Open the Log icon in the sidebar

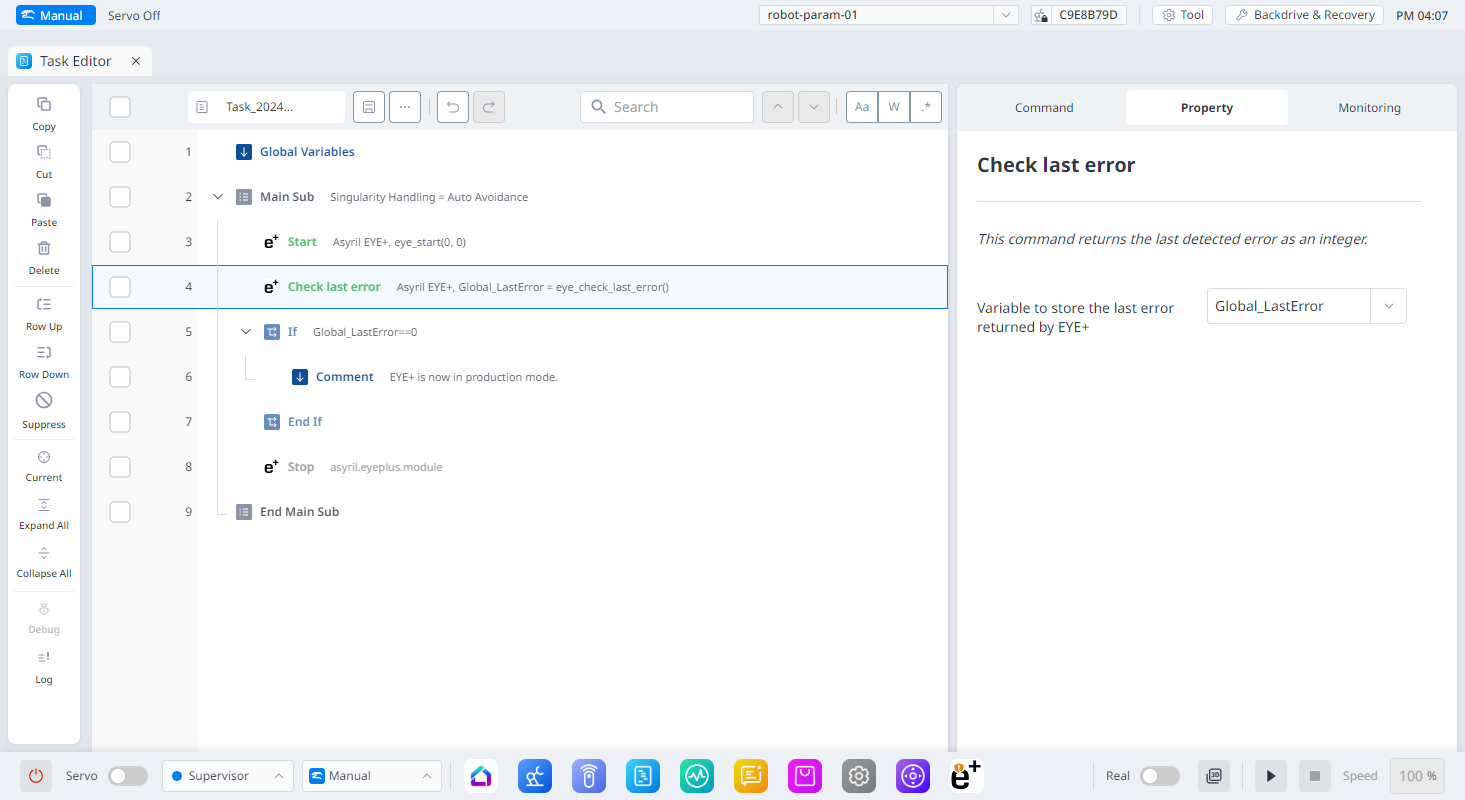point(44,657)
